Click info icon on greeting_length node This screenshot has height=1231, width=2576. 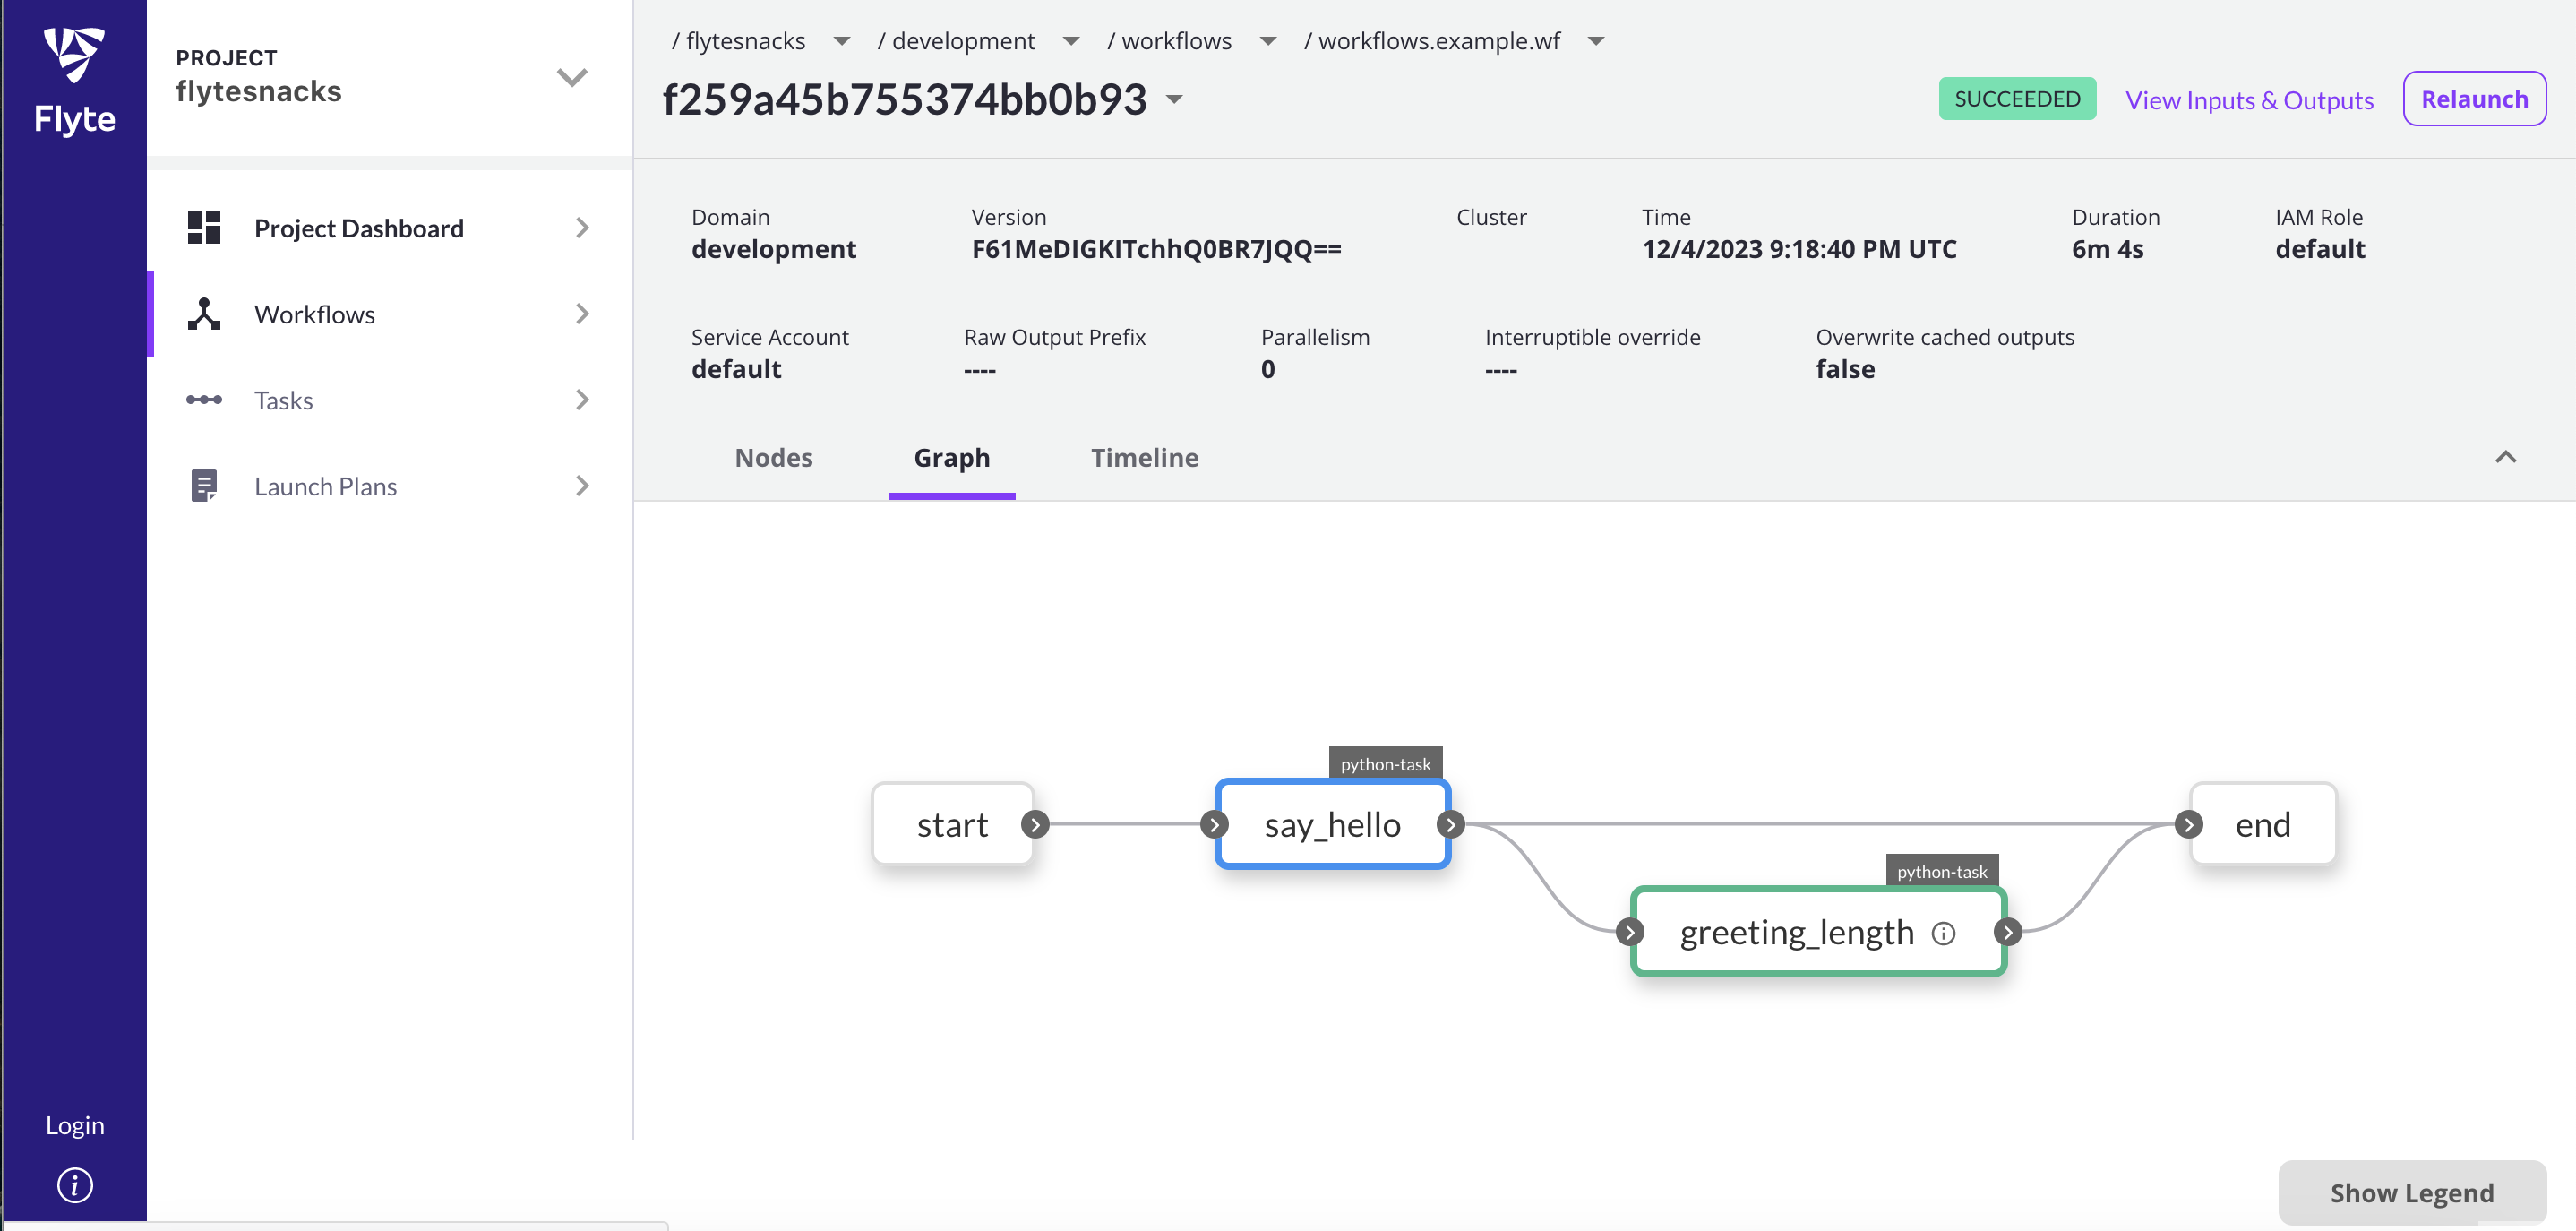tap(1943, 933)
